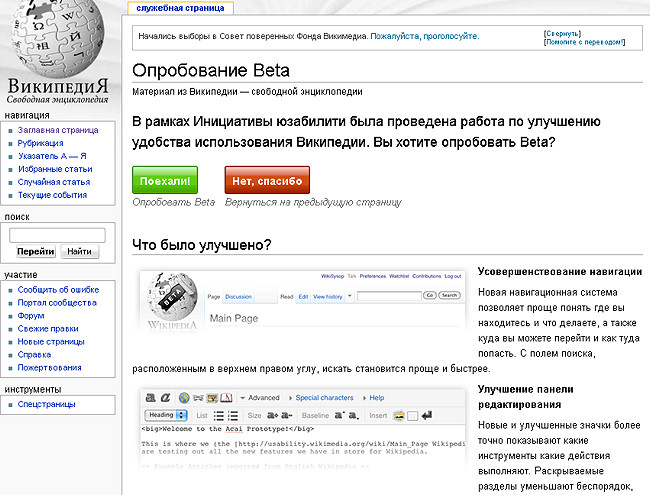Click the line break arrow icon in editor preview
This screenshot has height=495, width=650.
point(427,415)
